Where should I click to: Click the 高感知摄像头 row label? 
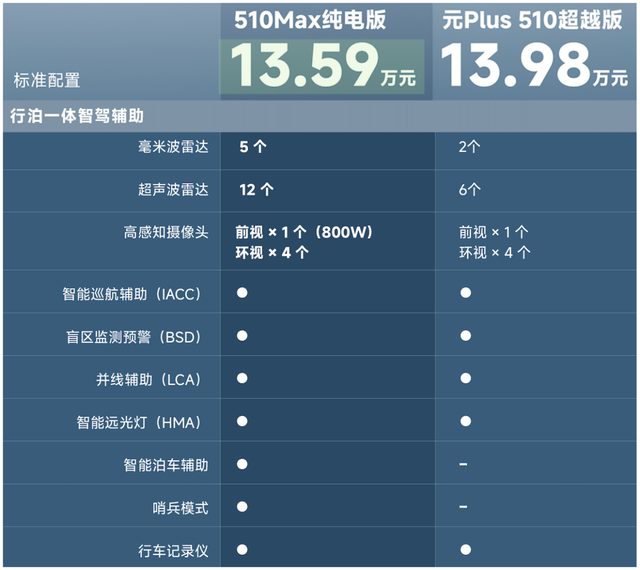166,232
